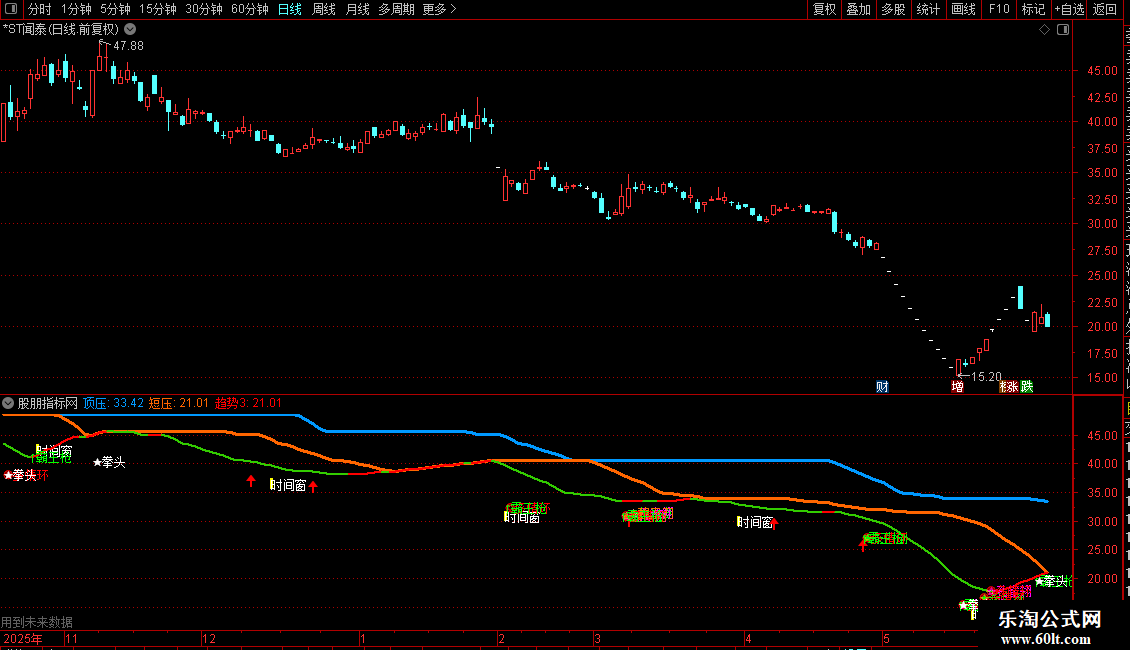The image size is (1130, 650).
Task: Click the 15.20 low price label
Action: 987,377
